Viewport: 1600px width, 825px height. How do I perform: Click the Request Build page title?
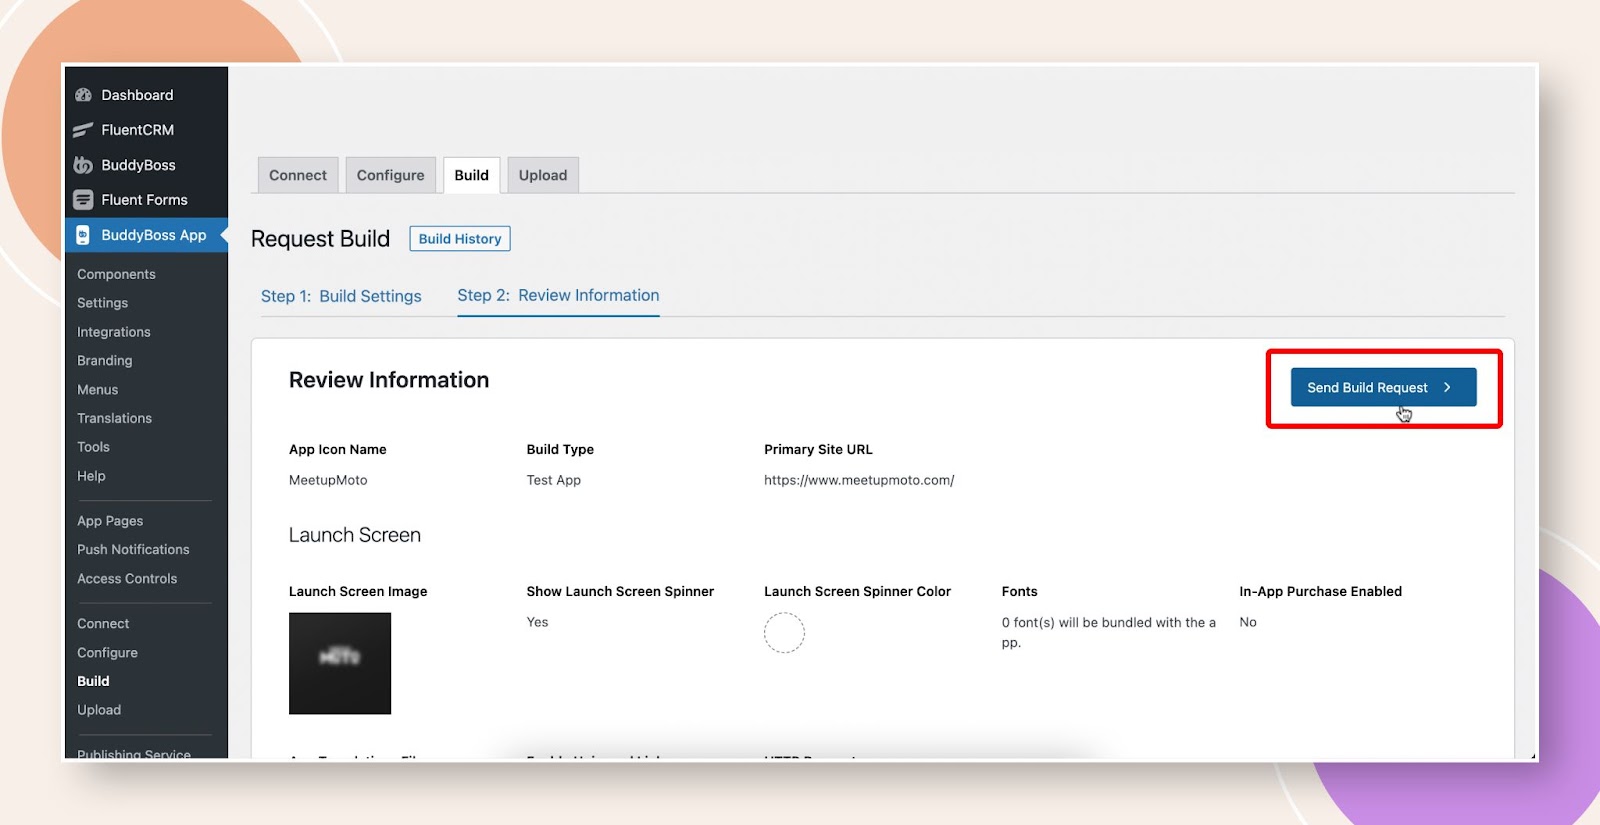pos(320,239)
